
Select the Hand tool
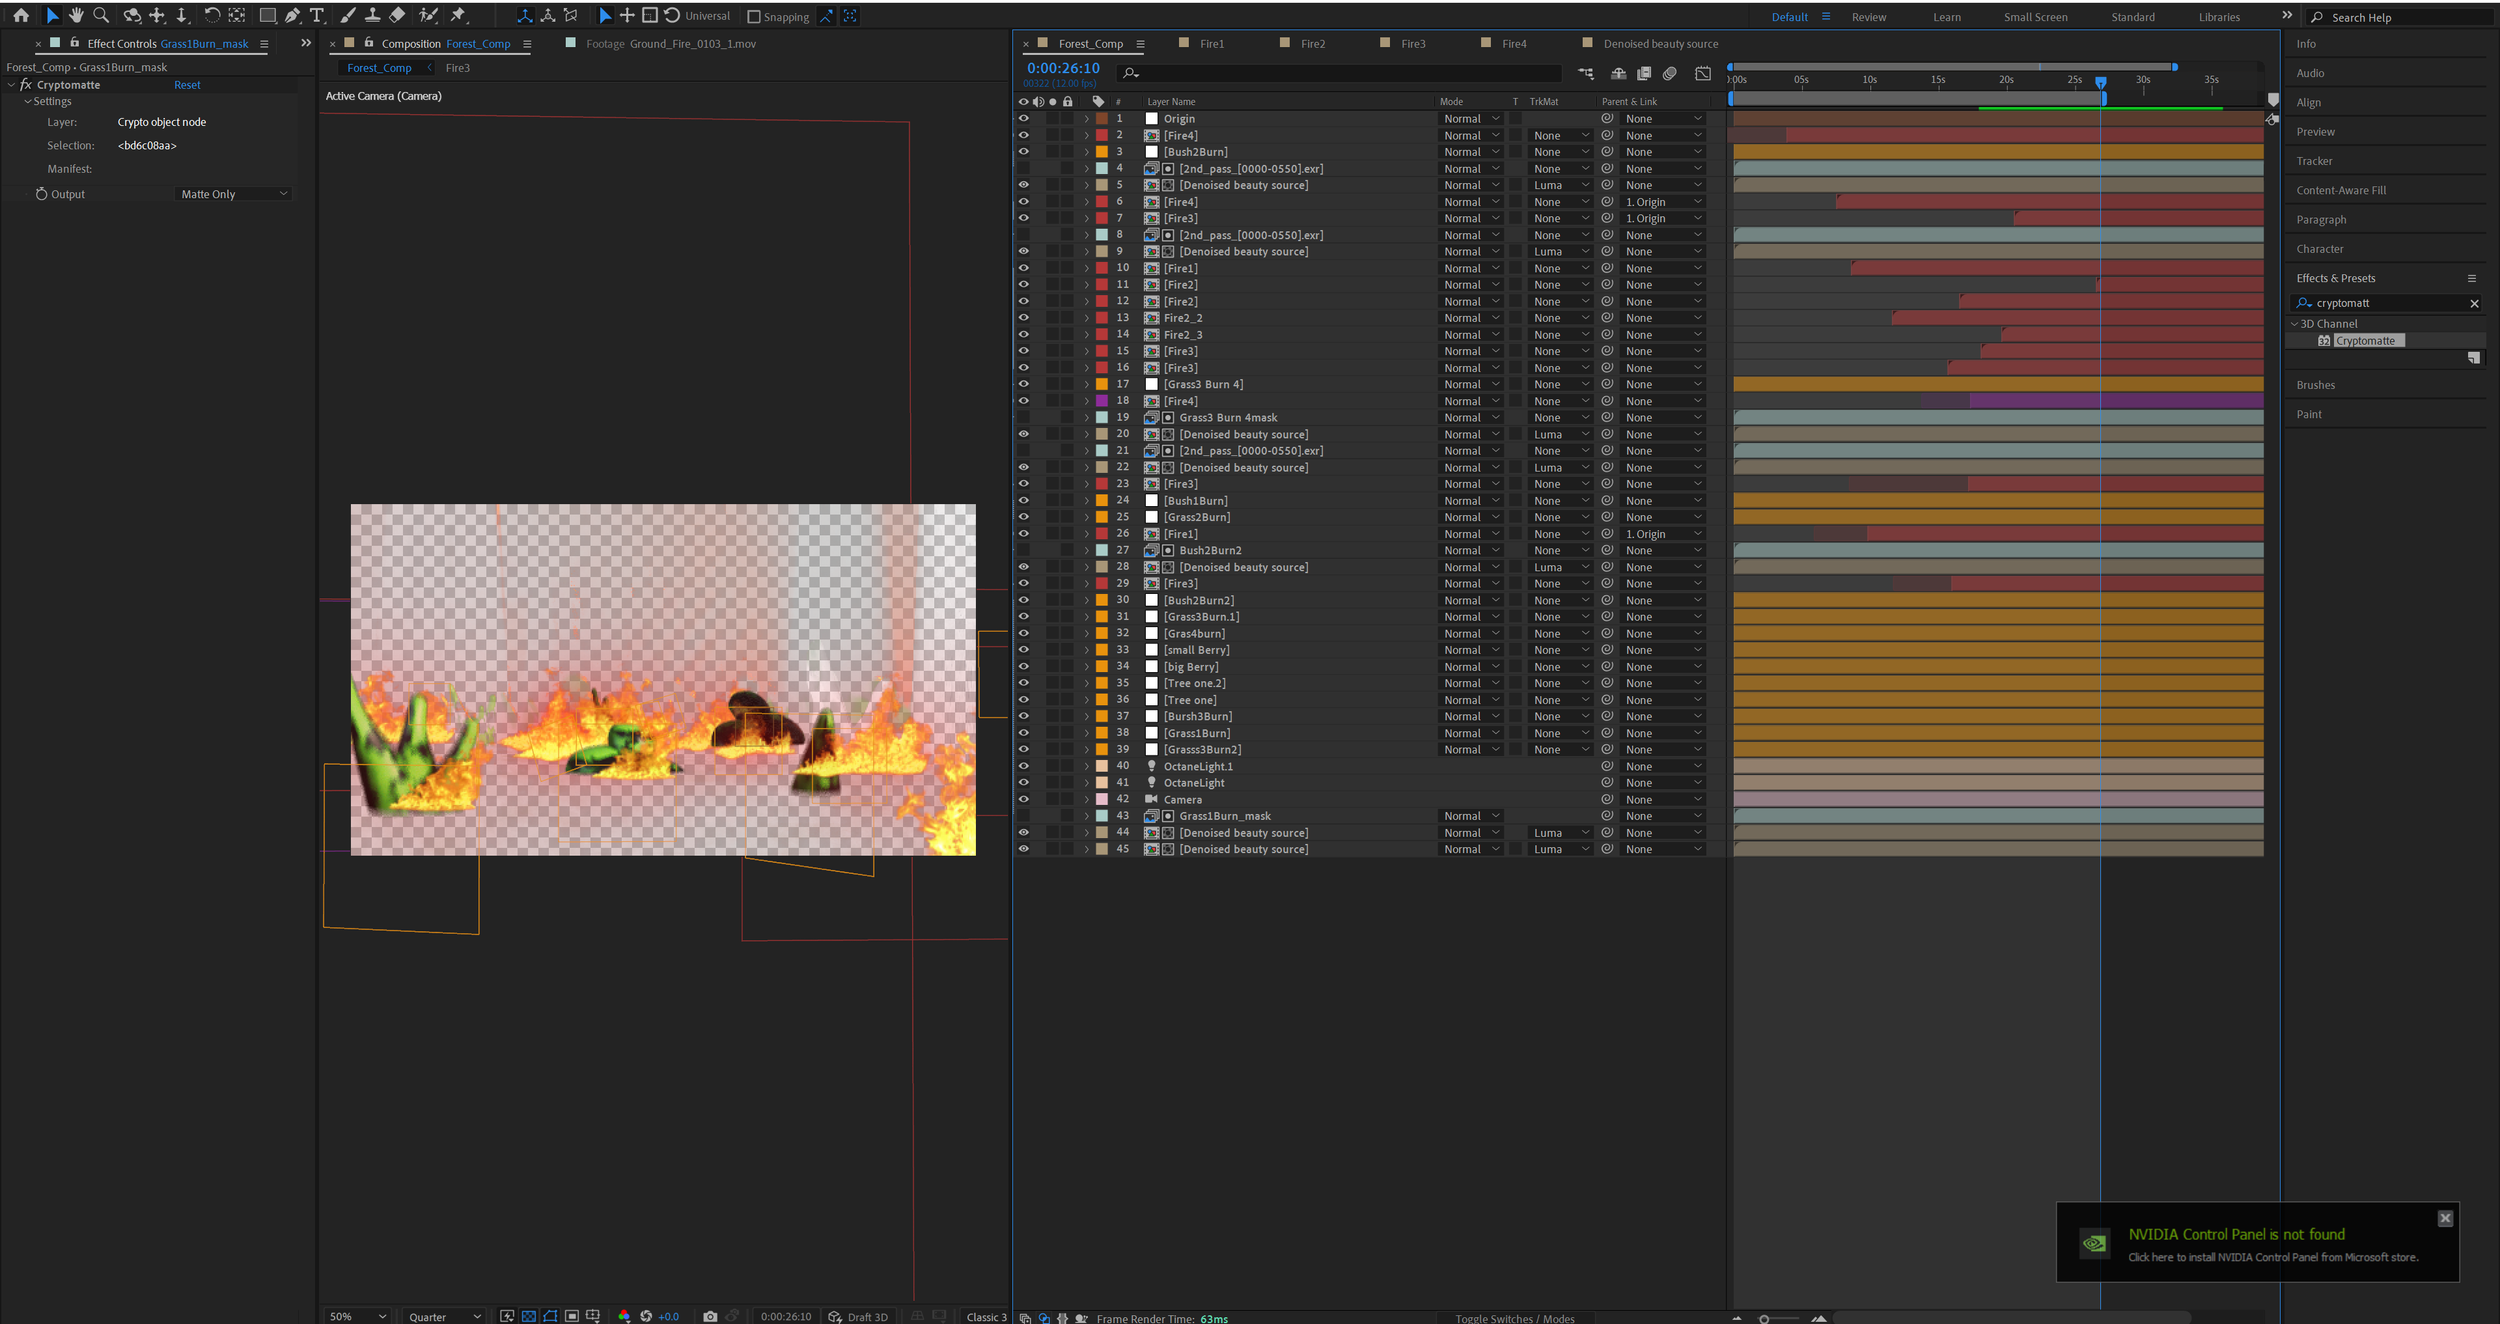tap(76, 15)
